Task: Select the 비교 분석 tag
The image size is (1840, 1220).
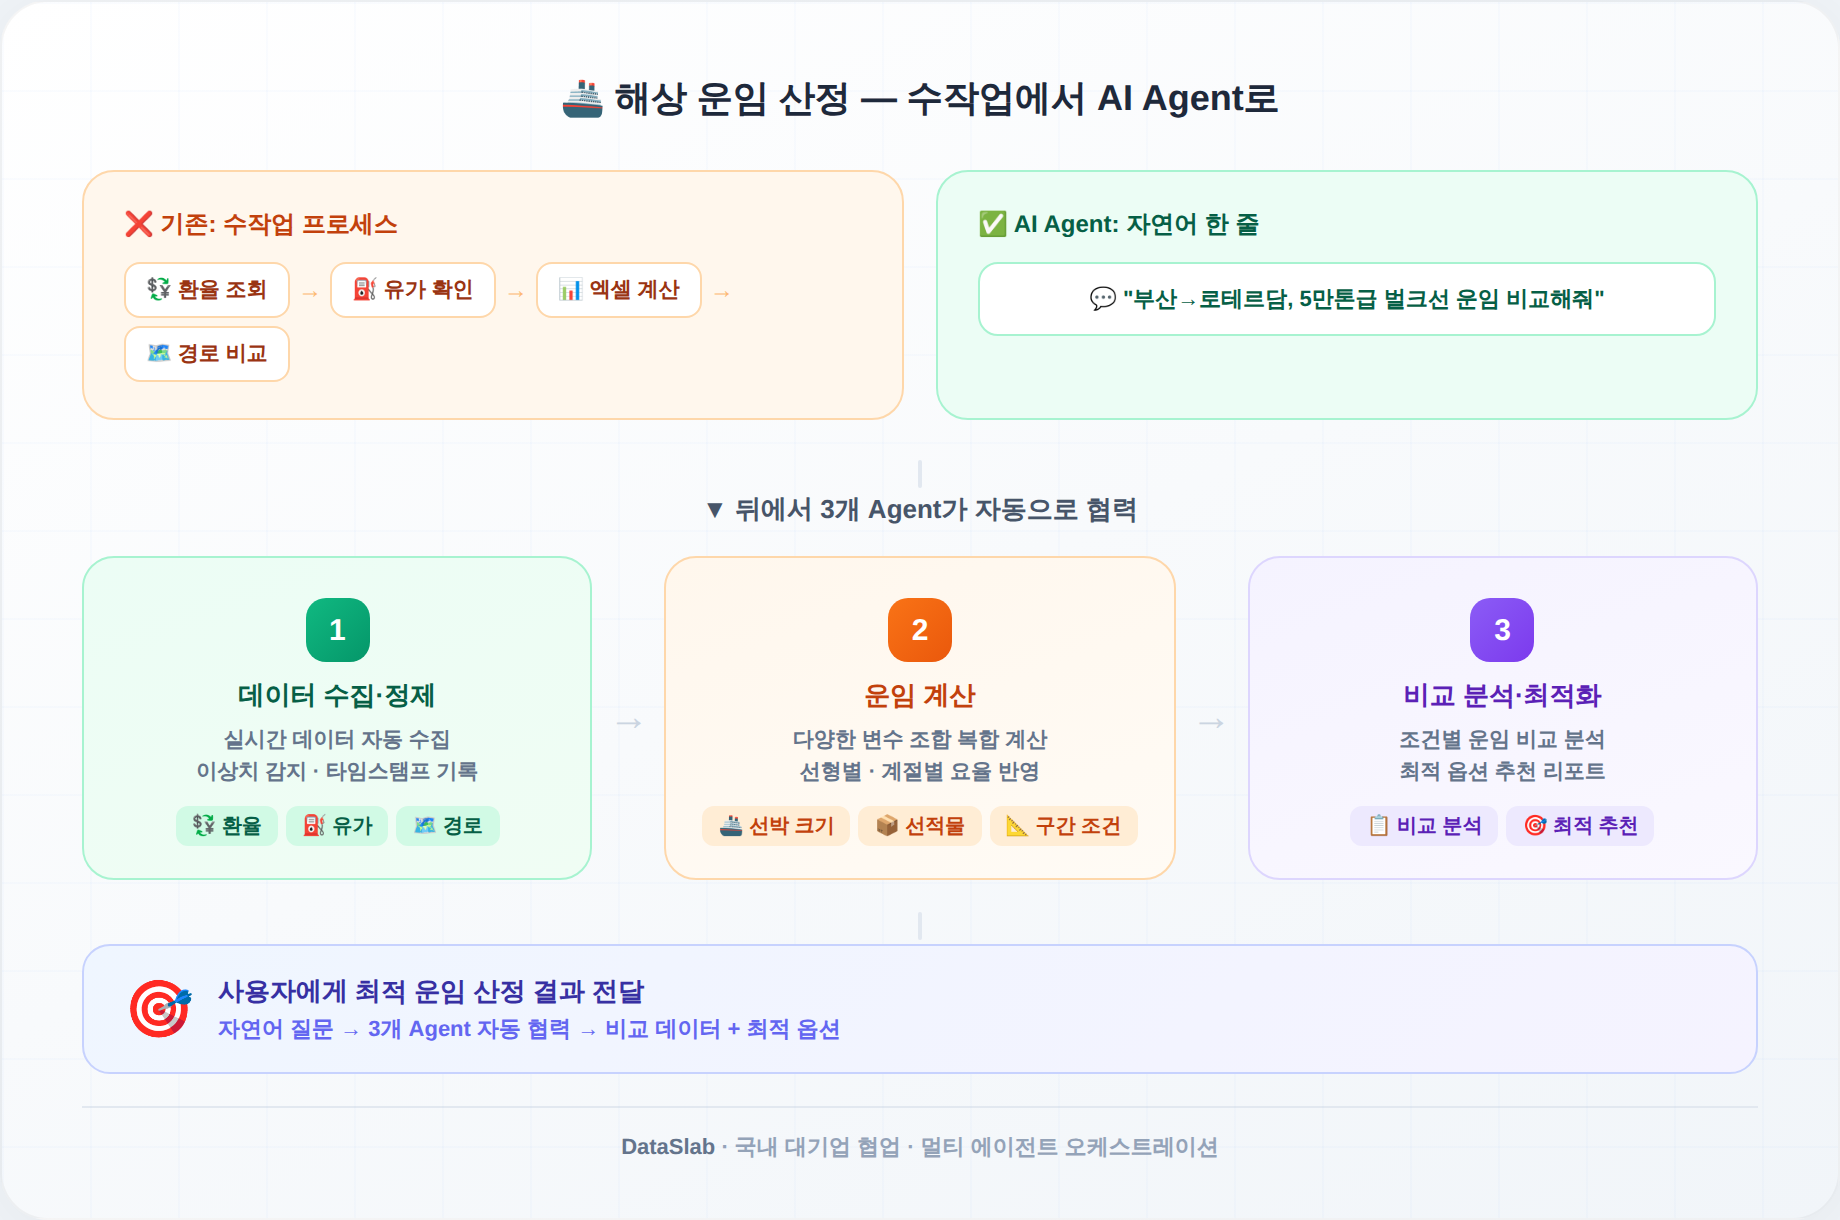Action: tap(1424, 826)
